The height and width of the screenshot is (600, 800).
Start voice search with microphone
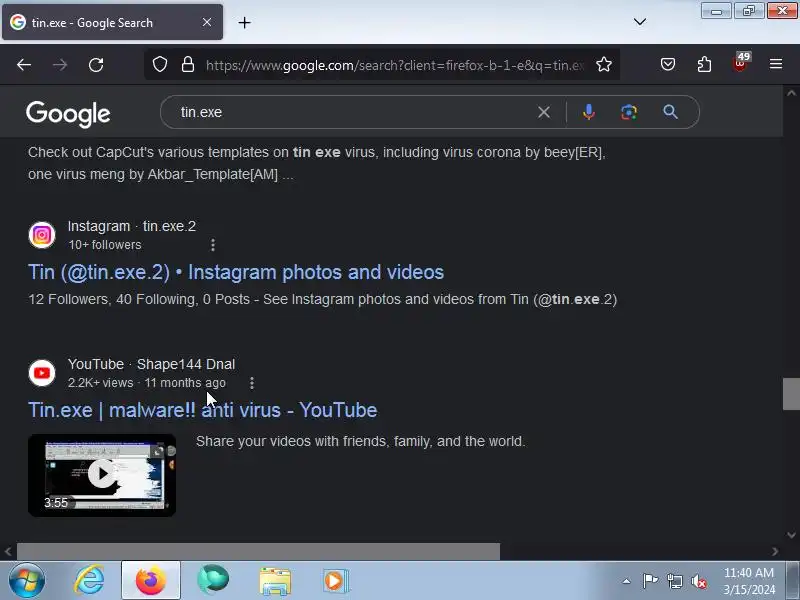pos(588,112)
